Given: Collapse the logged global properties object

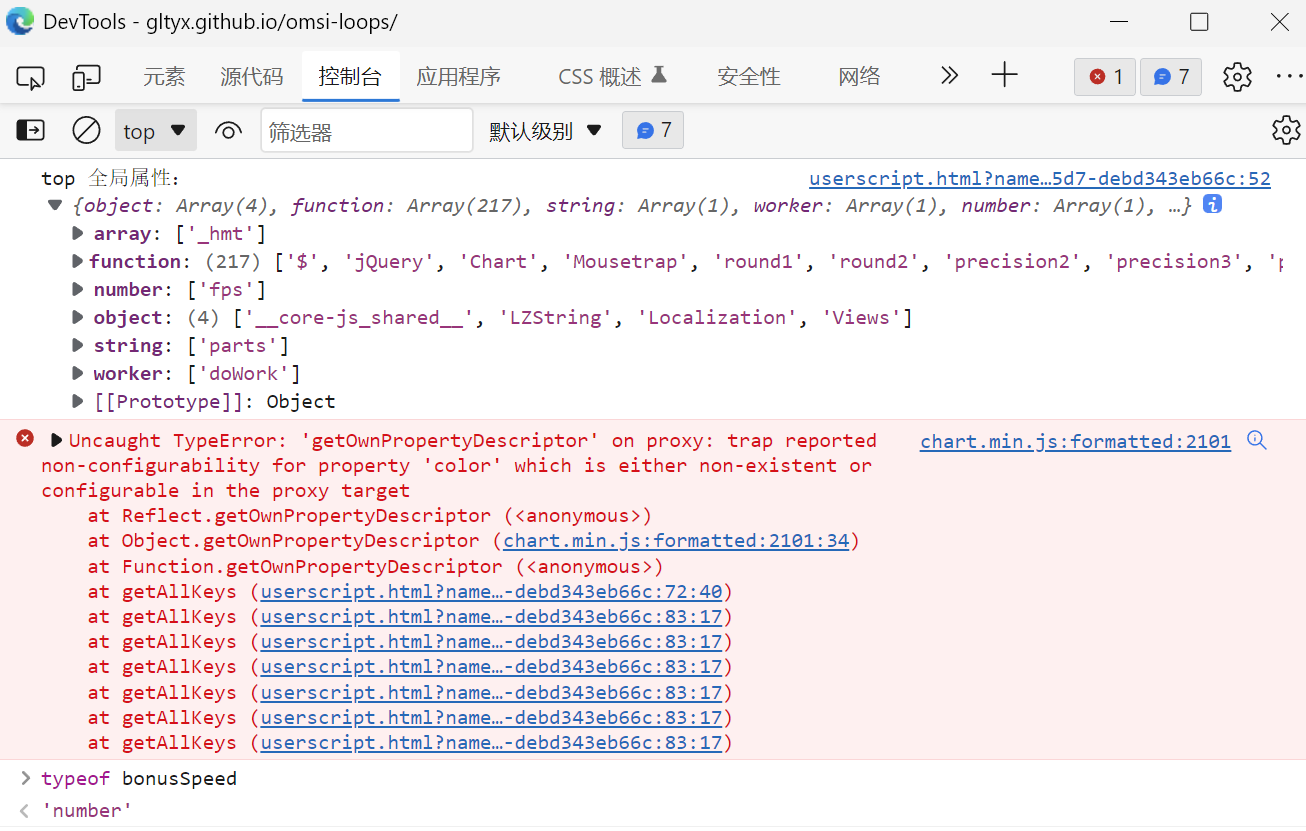Looking at the screenshot, I should tap(54, 206).
